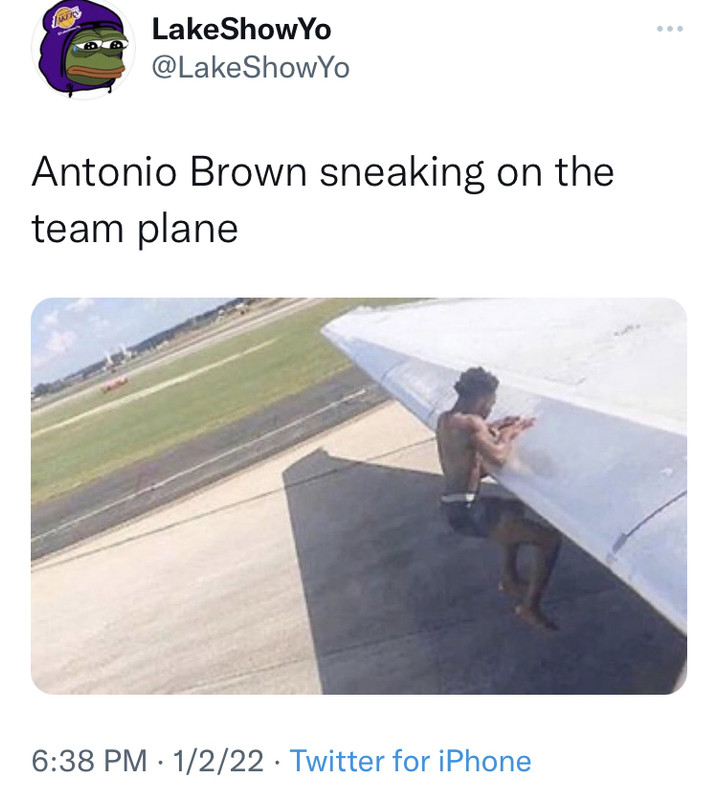This screenshot has height=800, width=718.
Task: Click the 6:38 PM timestamp
Action: click(x=89, y=761)
